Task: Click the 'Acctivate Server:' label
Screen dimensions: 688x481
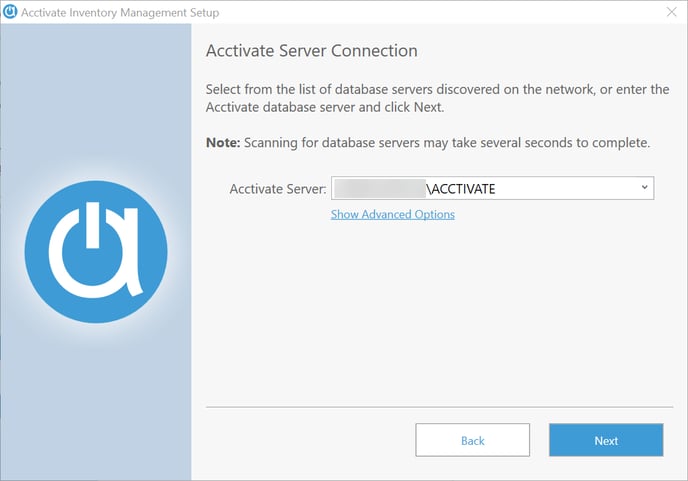Action: coord(278,189)
